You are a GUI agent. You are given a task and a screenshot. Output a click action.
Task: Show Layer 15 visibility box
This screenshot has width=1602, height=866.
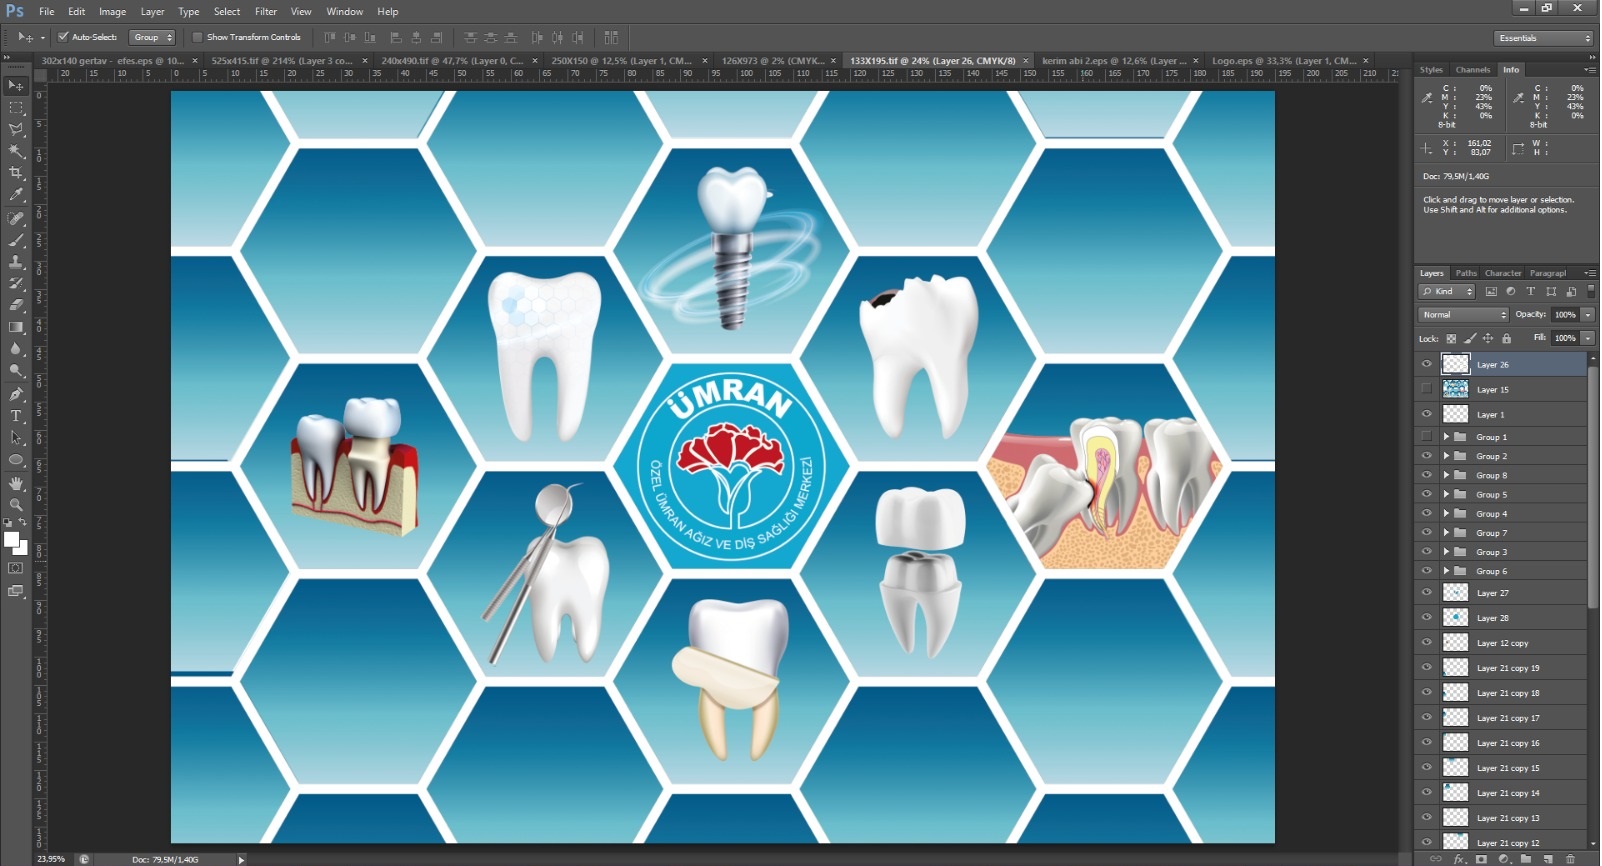[1427, 389]
